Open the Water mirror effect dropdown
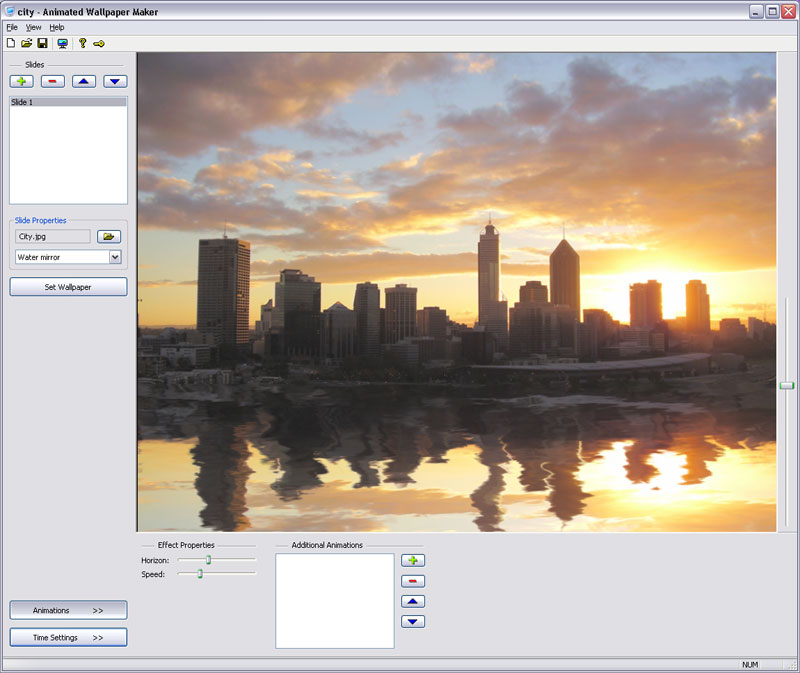The width and height of the screenshot is (800, 673). click(x=116, y=257)
